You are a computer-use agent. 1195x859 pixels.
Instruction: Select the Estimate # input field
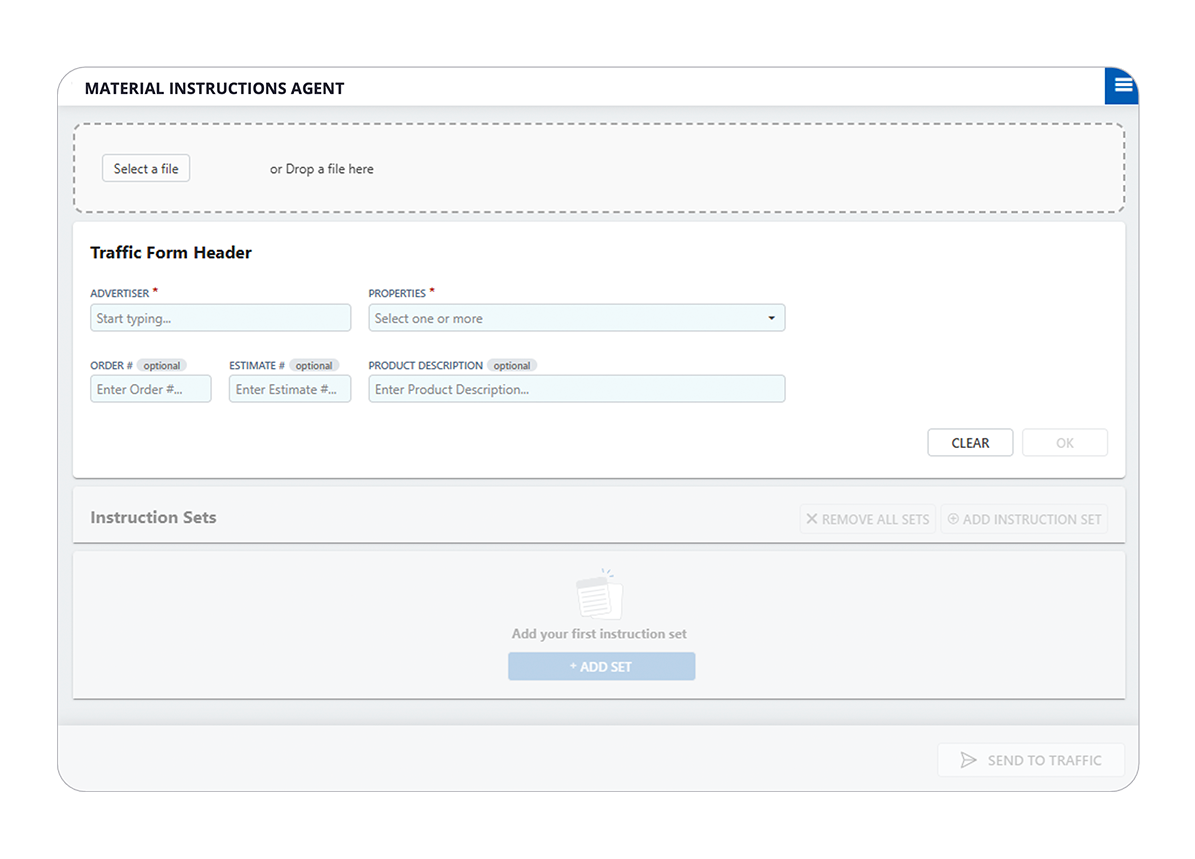289,389
